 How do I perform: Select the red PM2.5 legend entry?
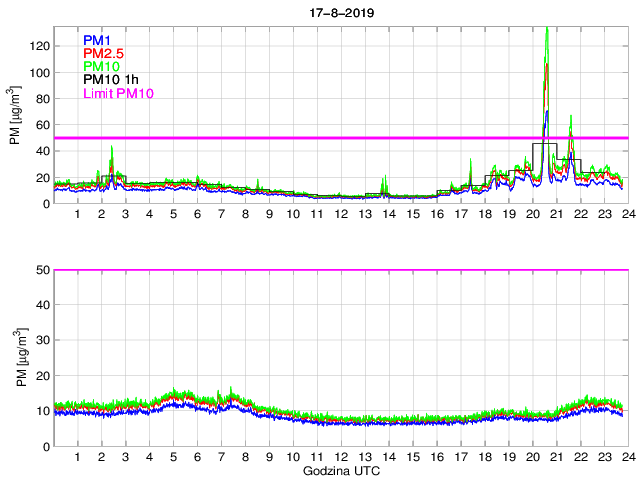click(x=102, y=53)
